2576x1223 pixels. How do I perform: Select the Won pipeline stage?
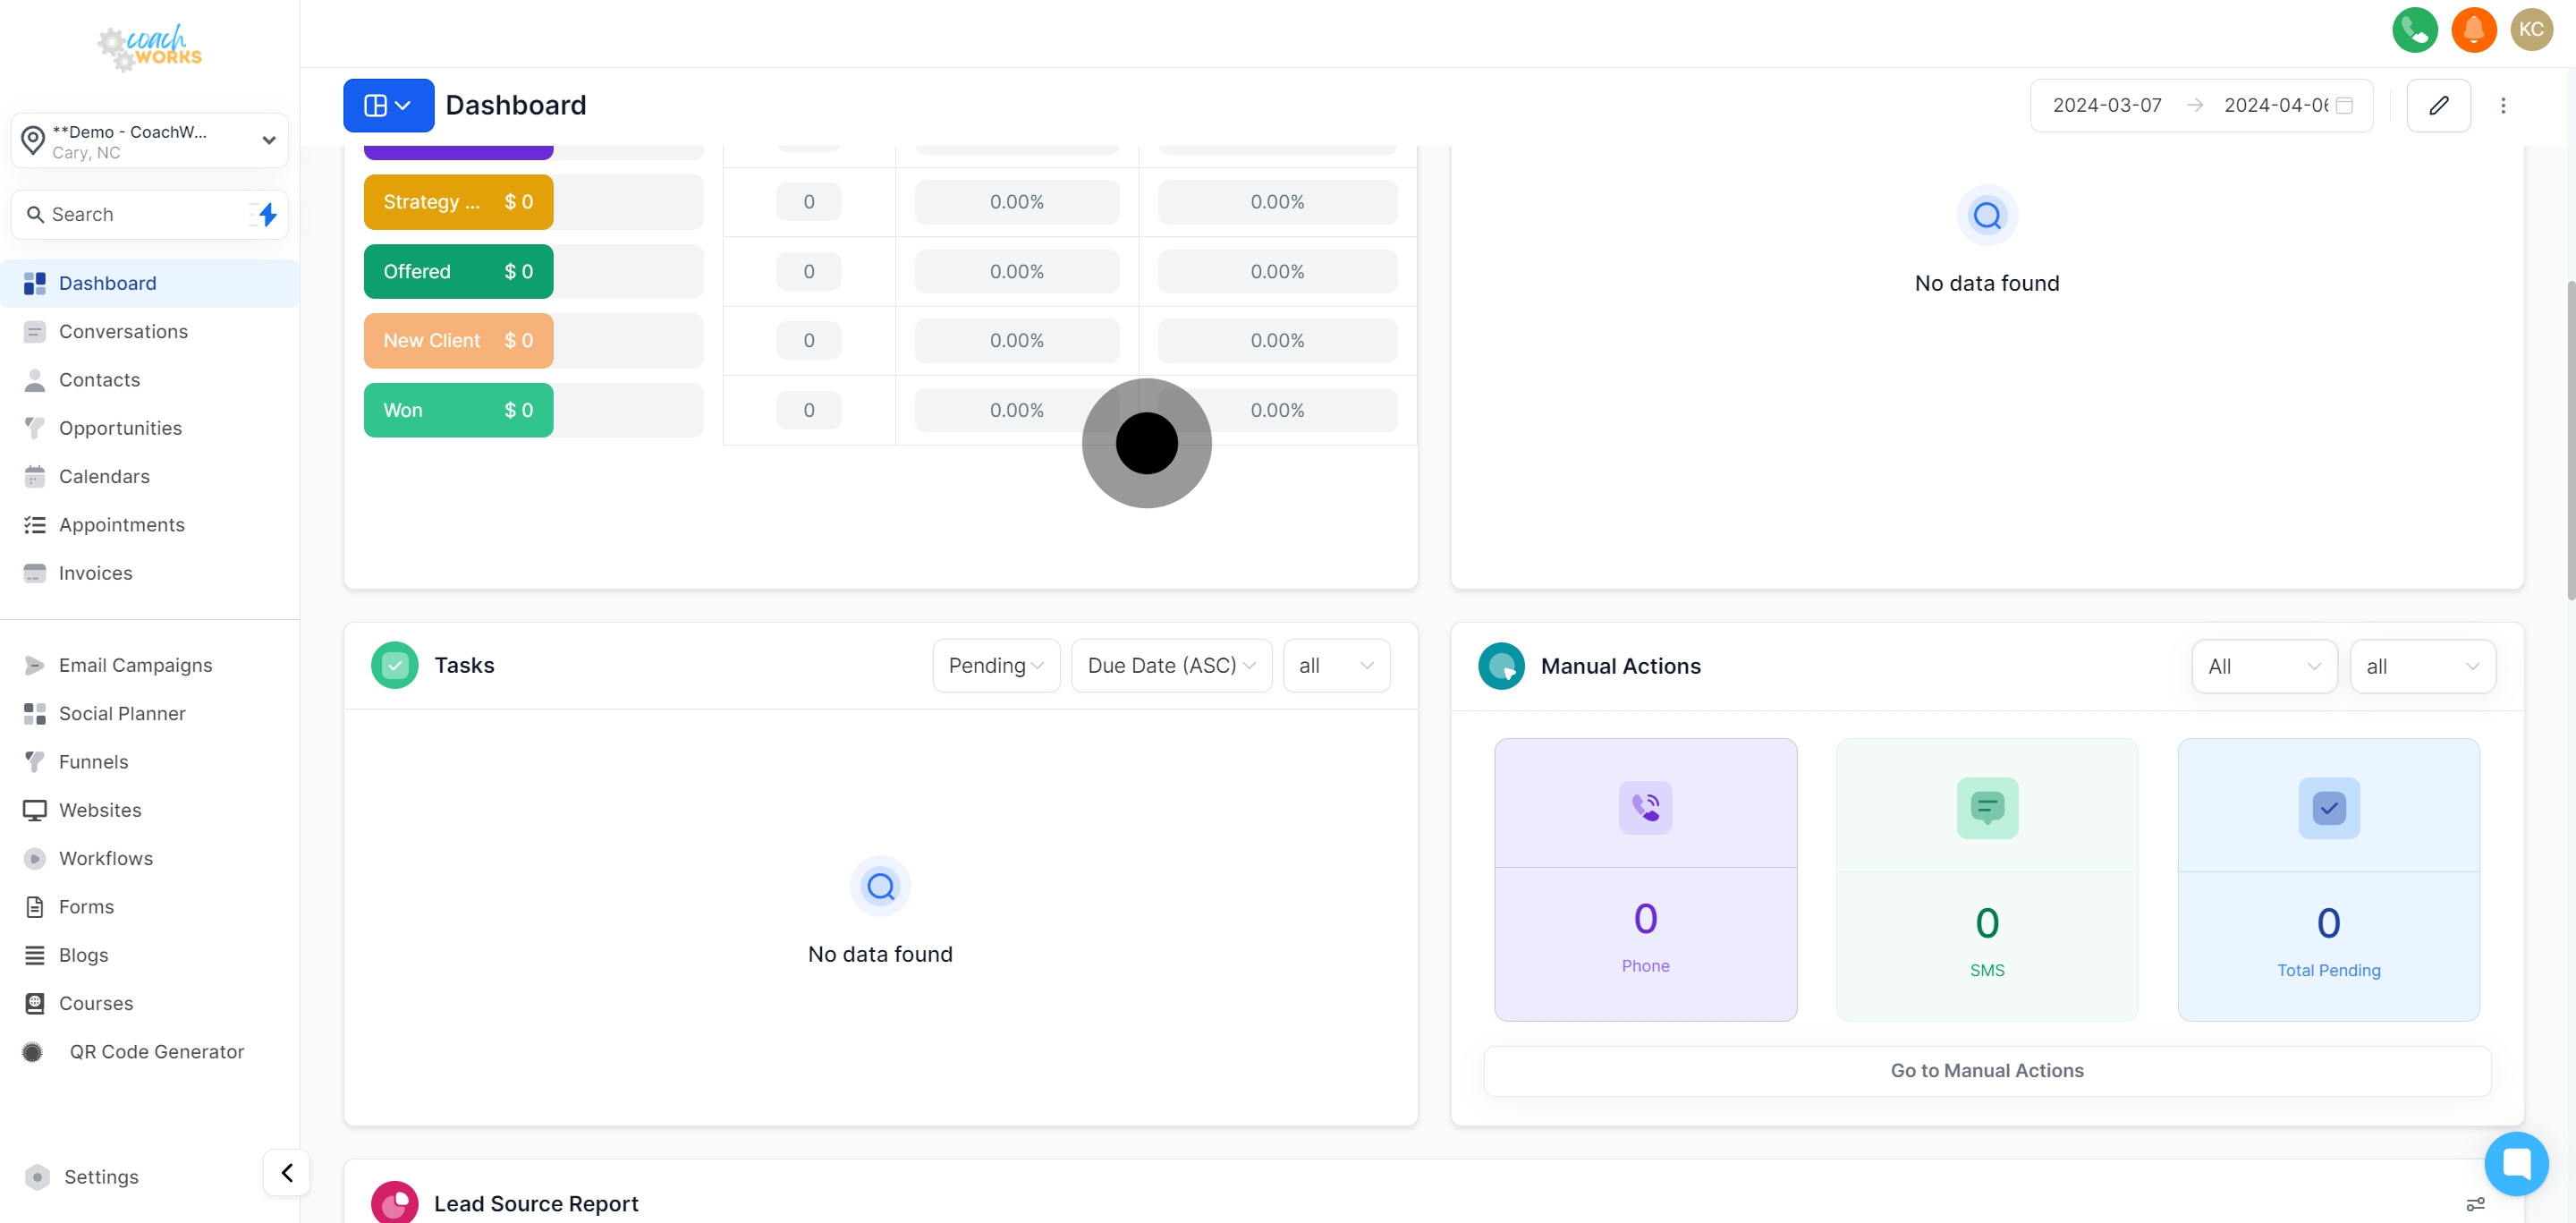457,410
